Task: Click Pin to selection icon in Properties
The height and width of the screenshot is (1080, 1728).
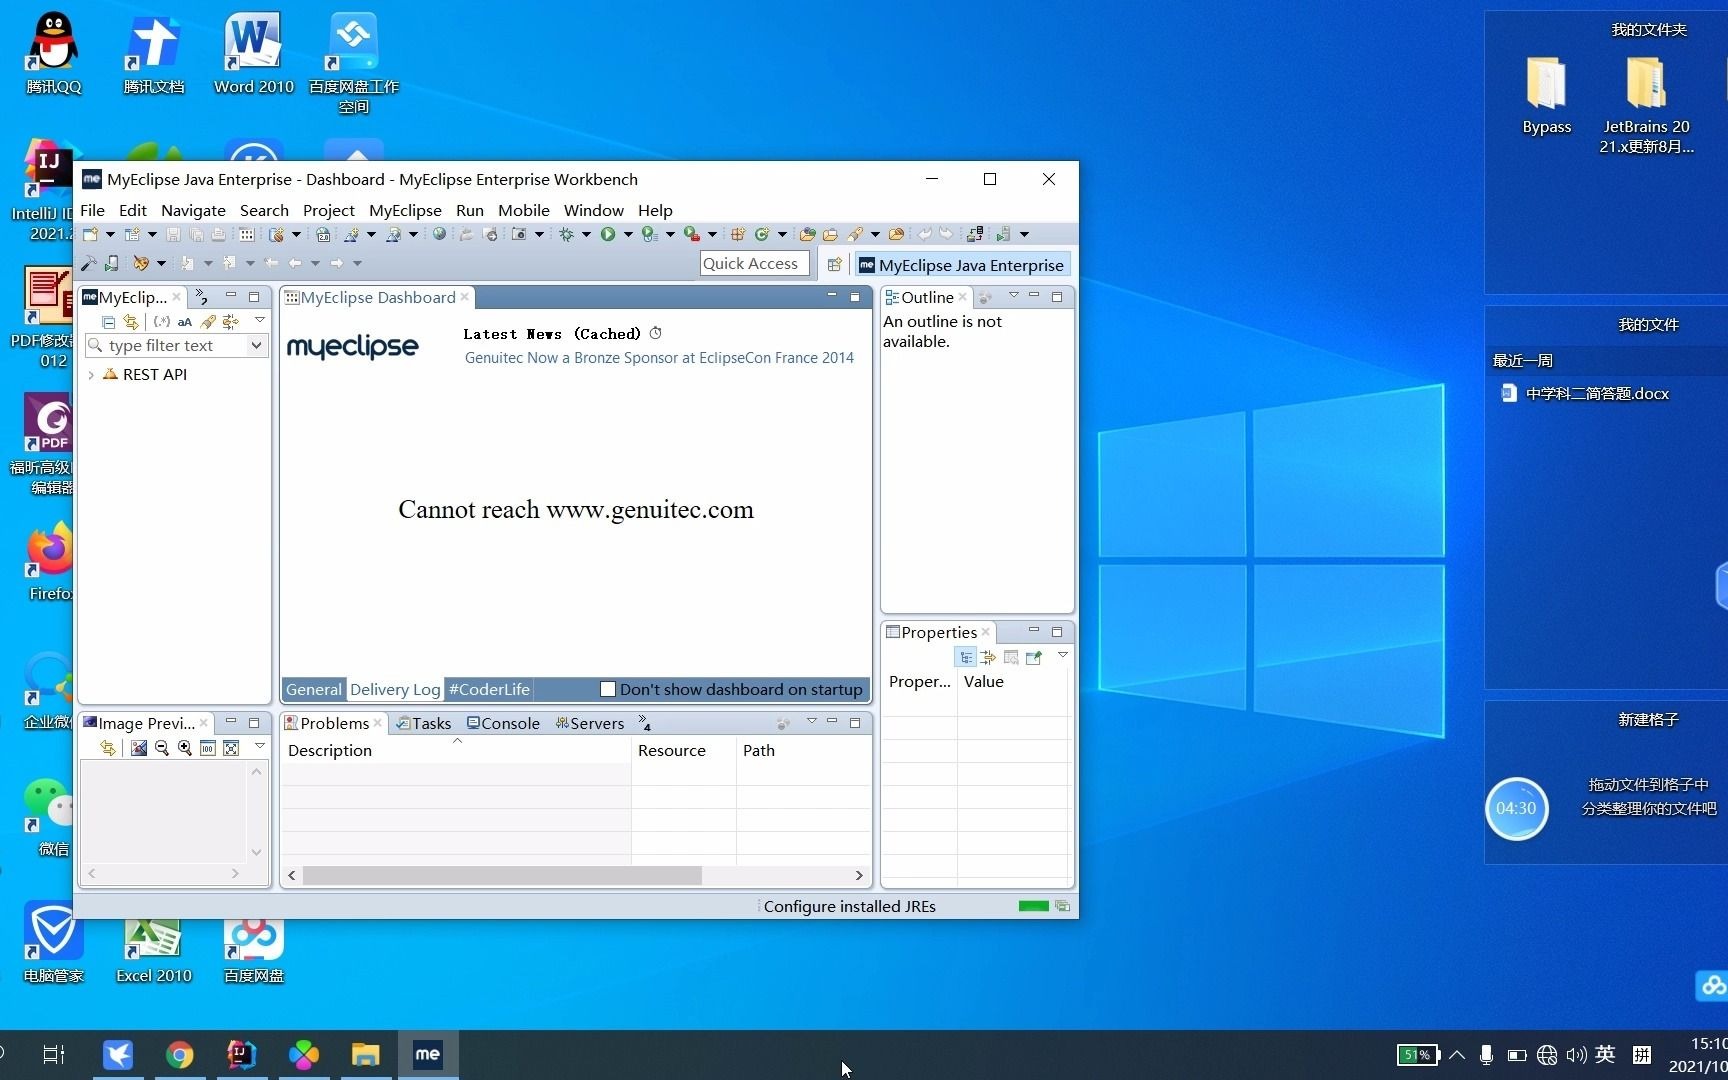Action: [1034, 657]
